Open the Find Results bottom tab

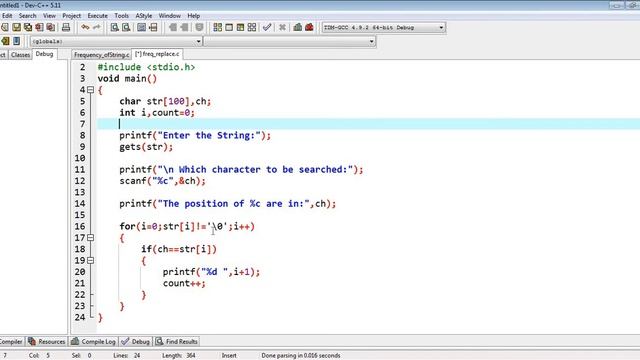coord(177,342)
